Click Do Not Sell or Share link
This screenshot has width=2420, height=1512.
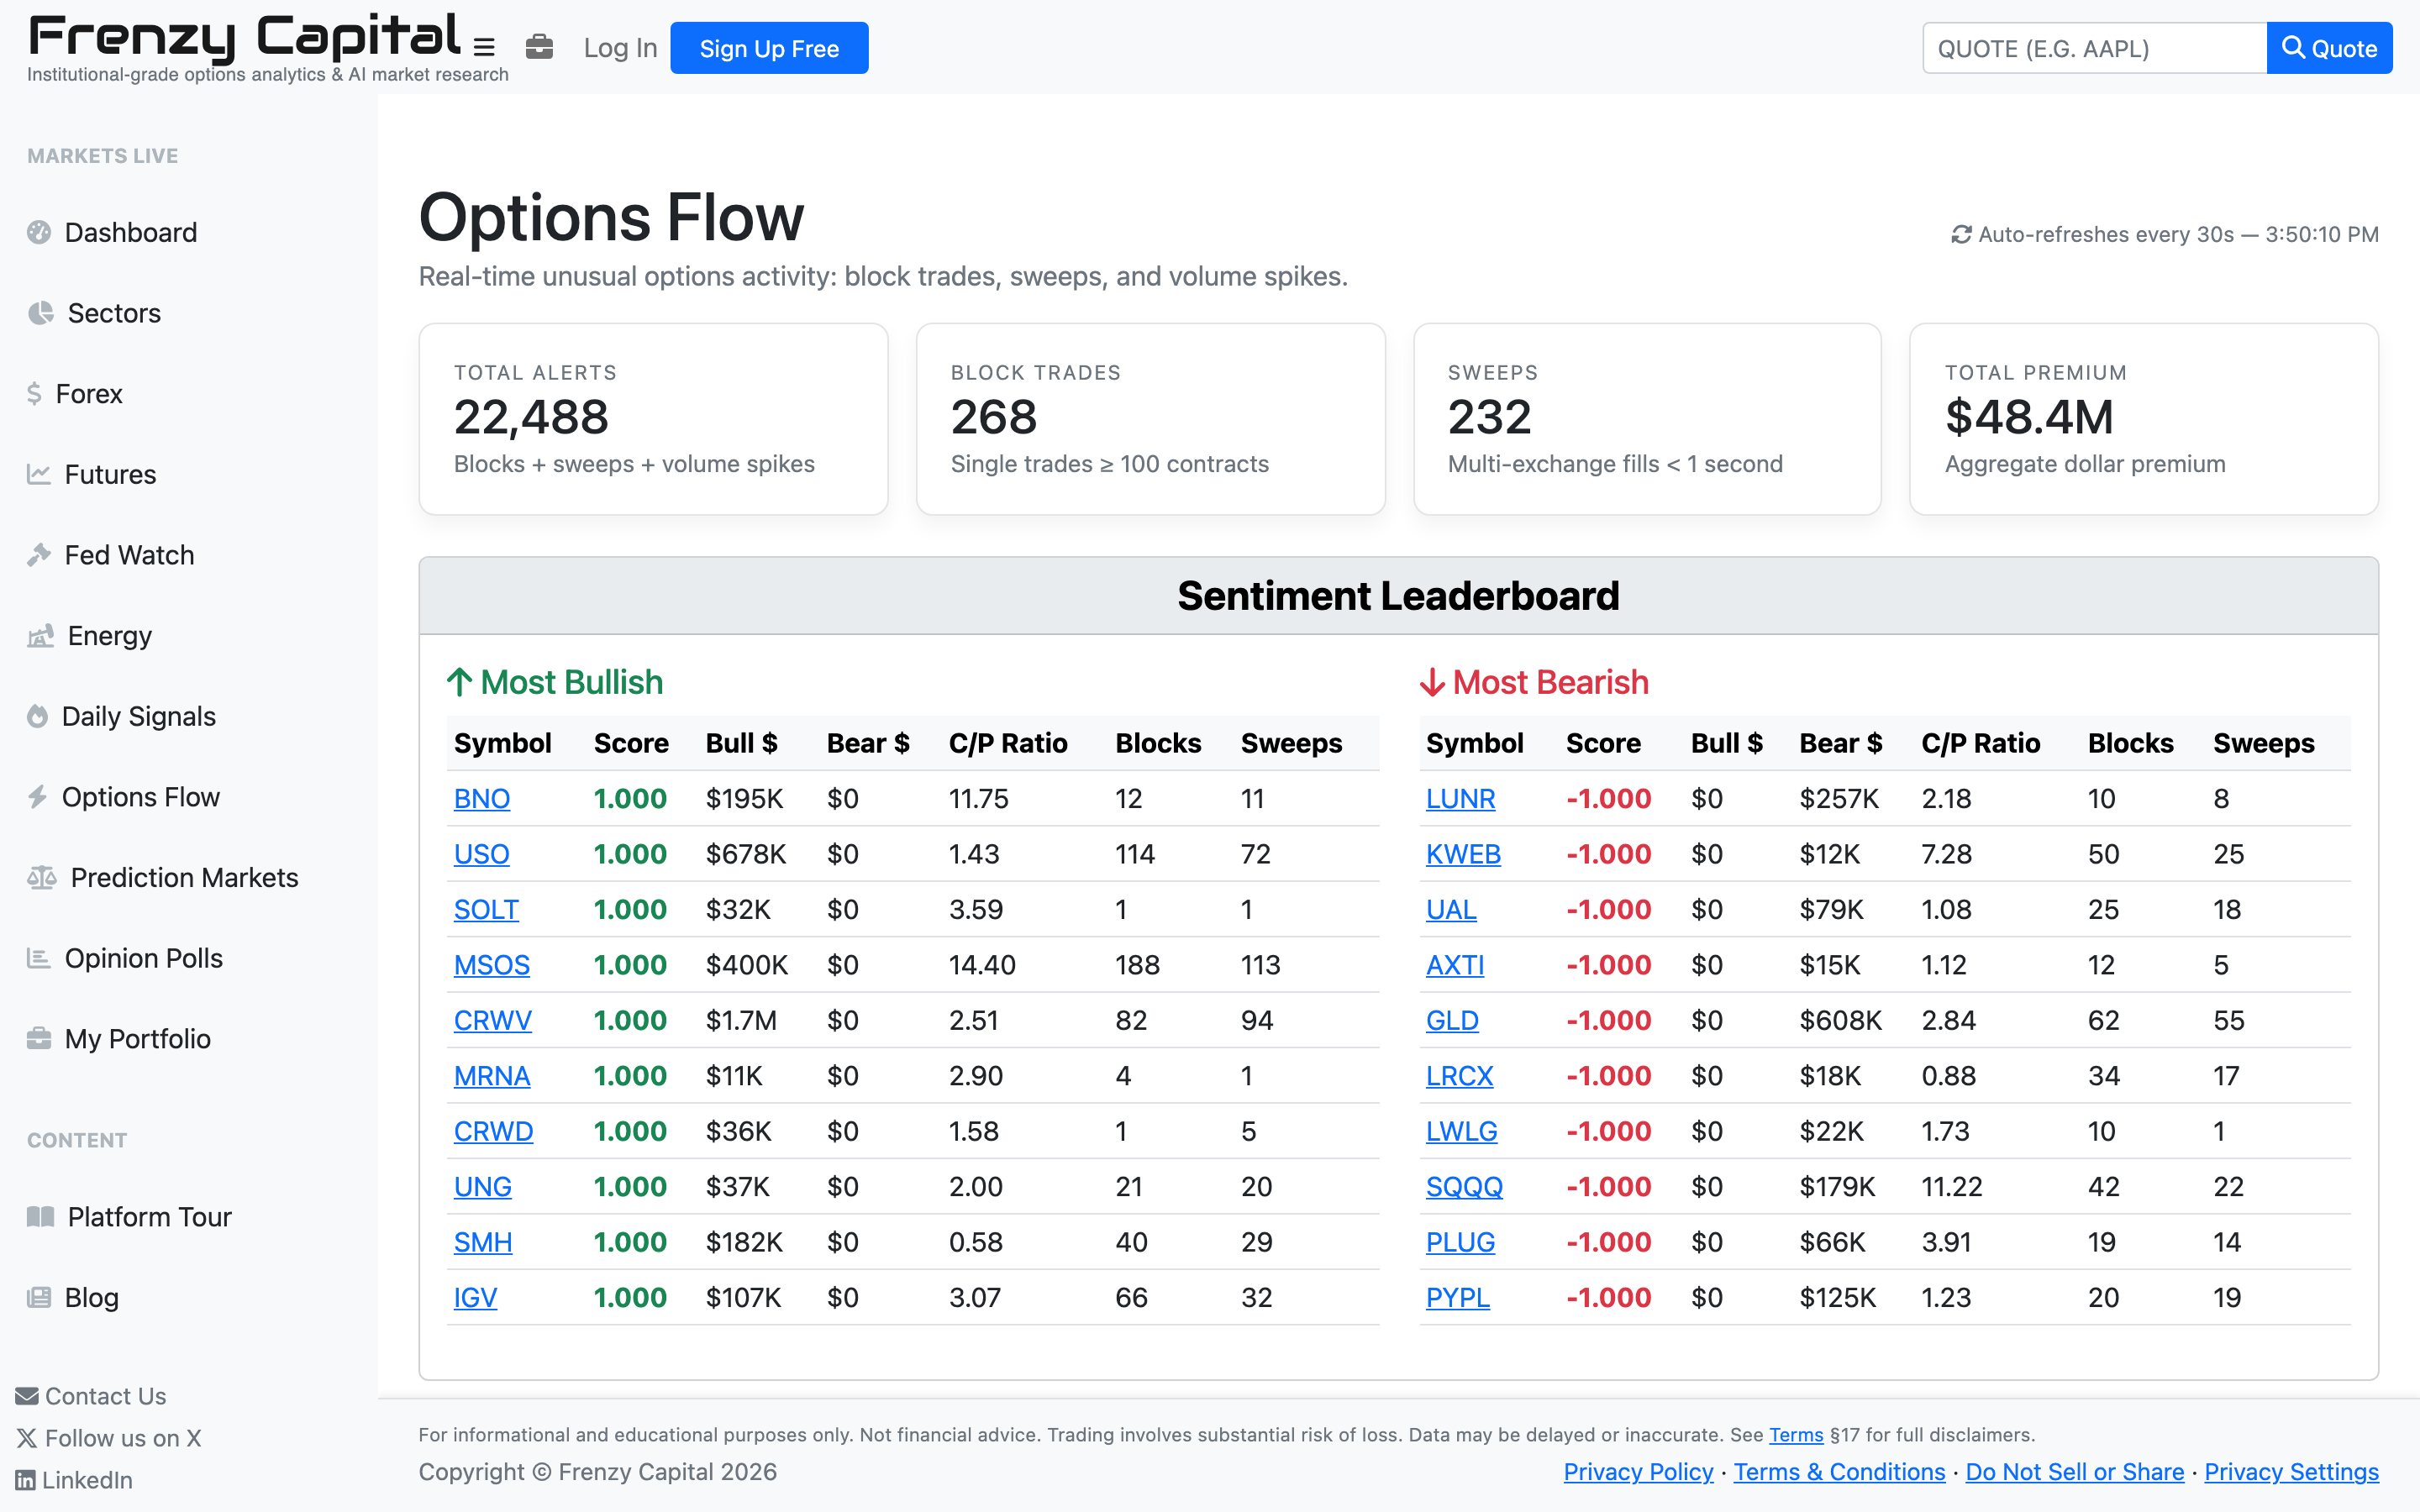tap(2074, 1472)
